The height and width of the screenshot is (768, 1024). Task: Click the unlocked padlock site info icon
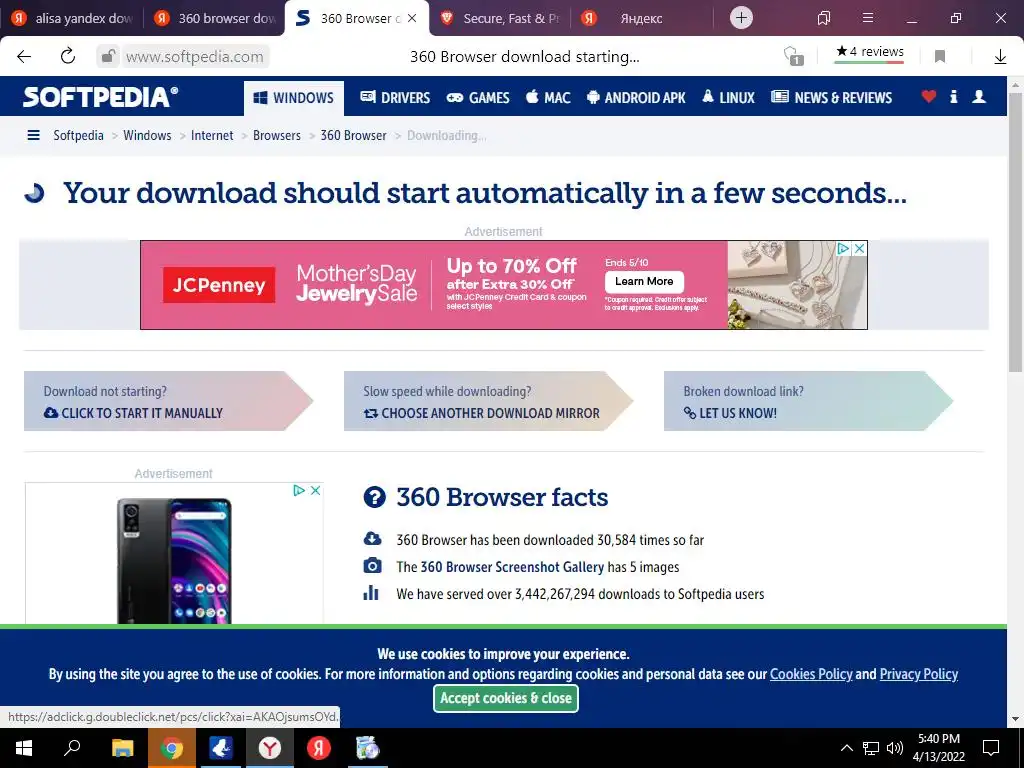pyautogui.click(x=108, y=56)
